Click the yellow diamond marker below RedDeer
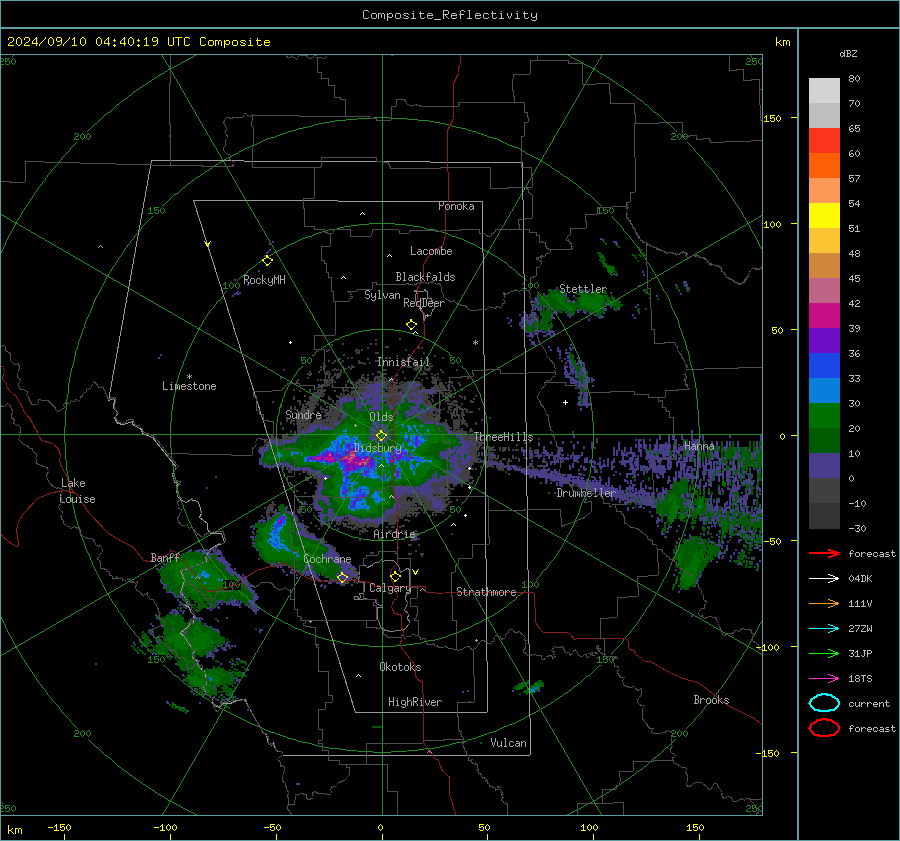900x841 pixels. (x=412, y=325)
